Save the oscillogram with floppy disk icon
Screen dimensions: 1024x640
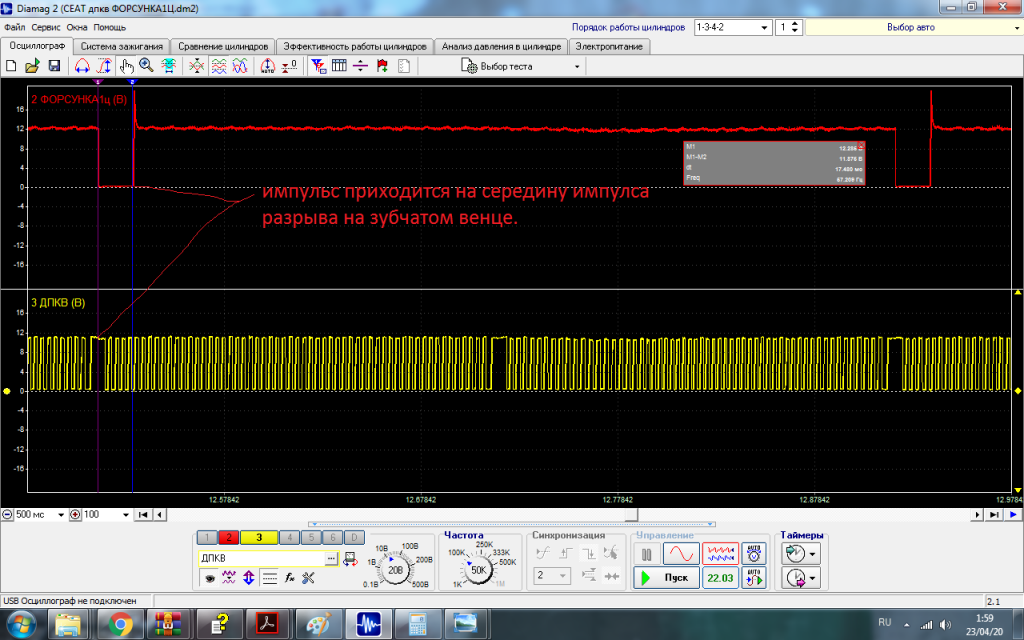tap(54, 66)
